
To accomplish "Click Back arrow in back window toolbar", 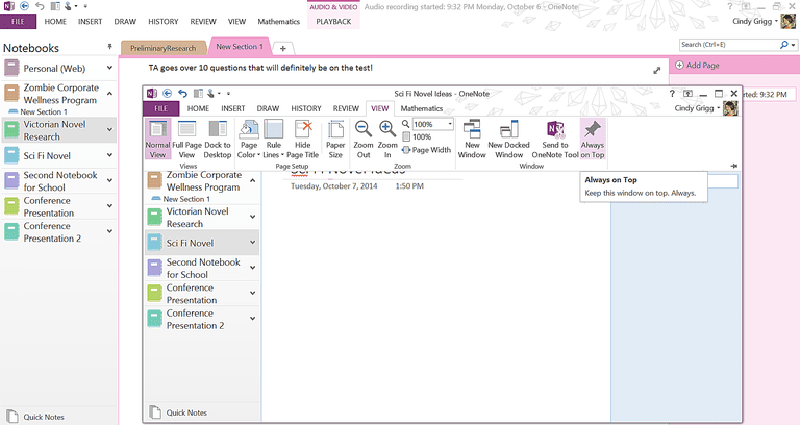I will (x=24, y=6).
